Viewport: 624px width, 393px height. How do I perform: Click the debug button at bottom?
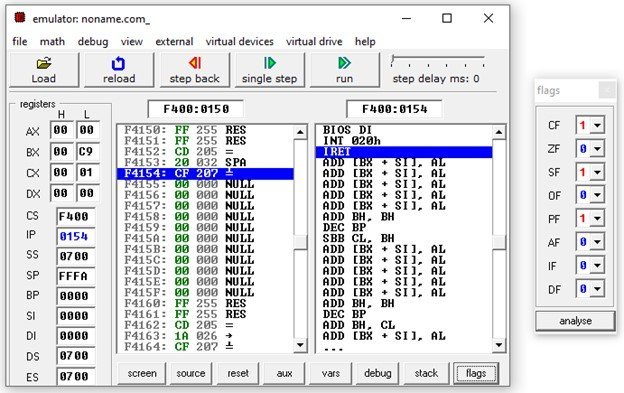pyautogui.click(x=378, y=374)
